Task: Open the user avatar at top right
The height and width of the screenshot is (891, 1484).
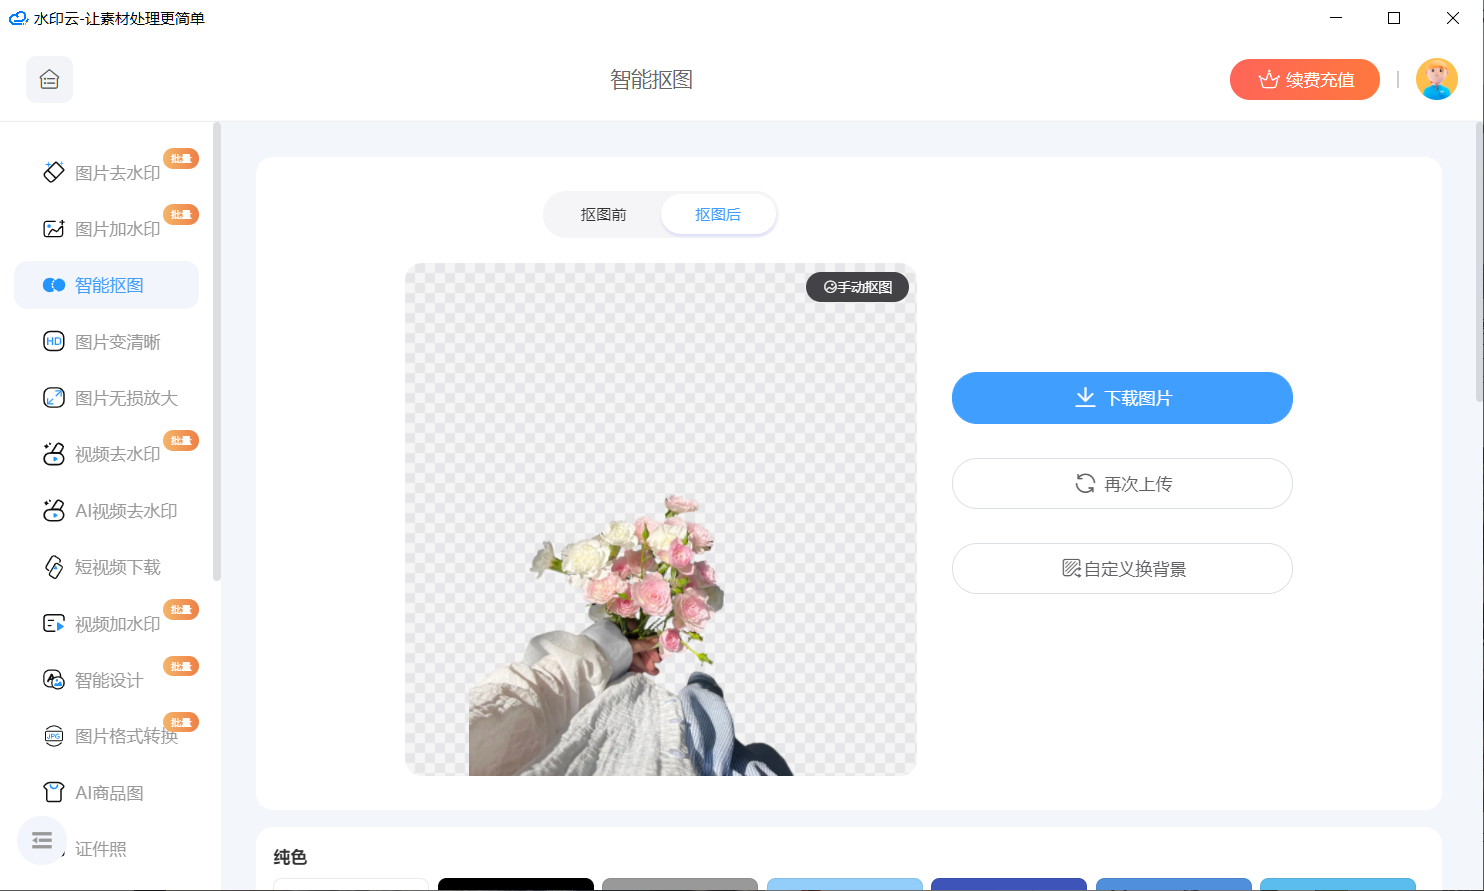Action: point(1437,79)
